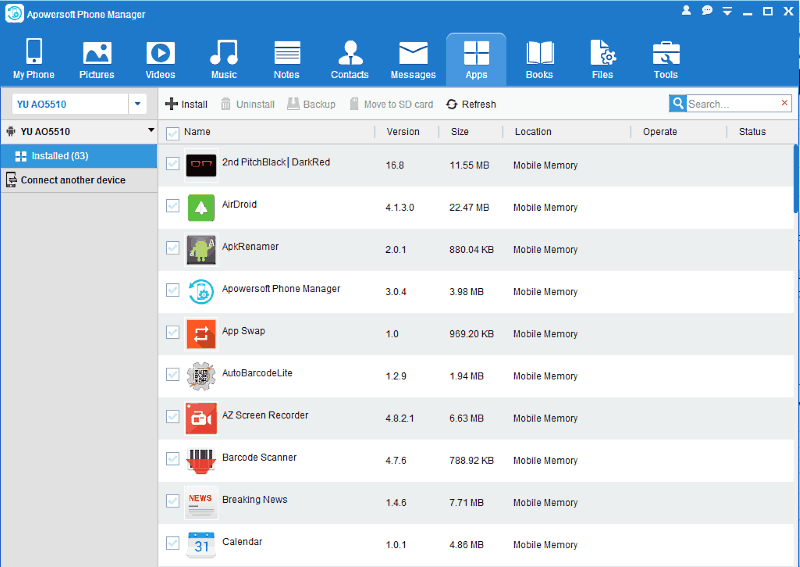
Task: Click the vertical scrollbar of app list
Action: tap(796, 179)
